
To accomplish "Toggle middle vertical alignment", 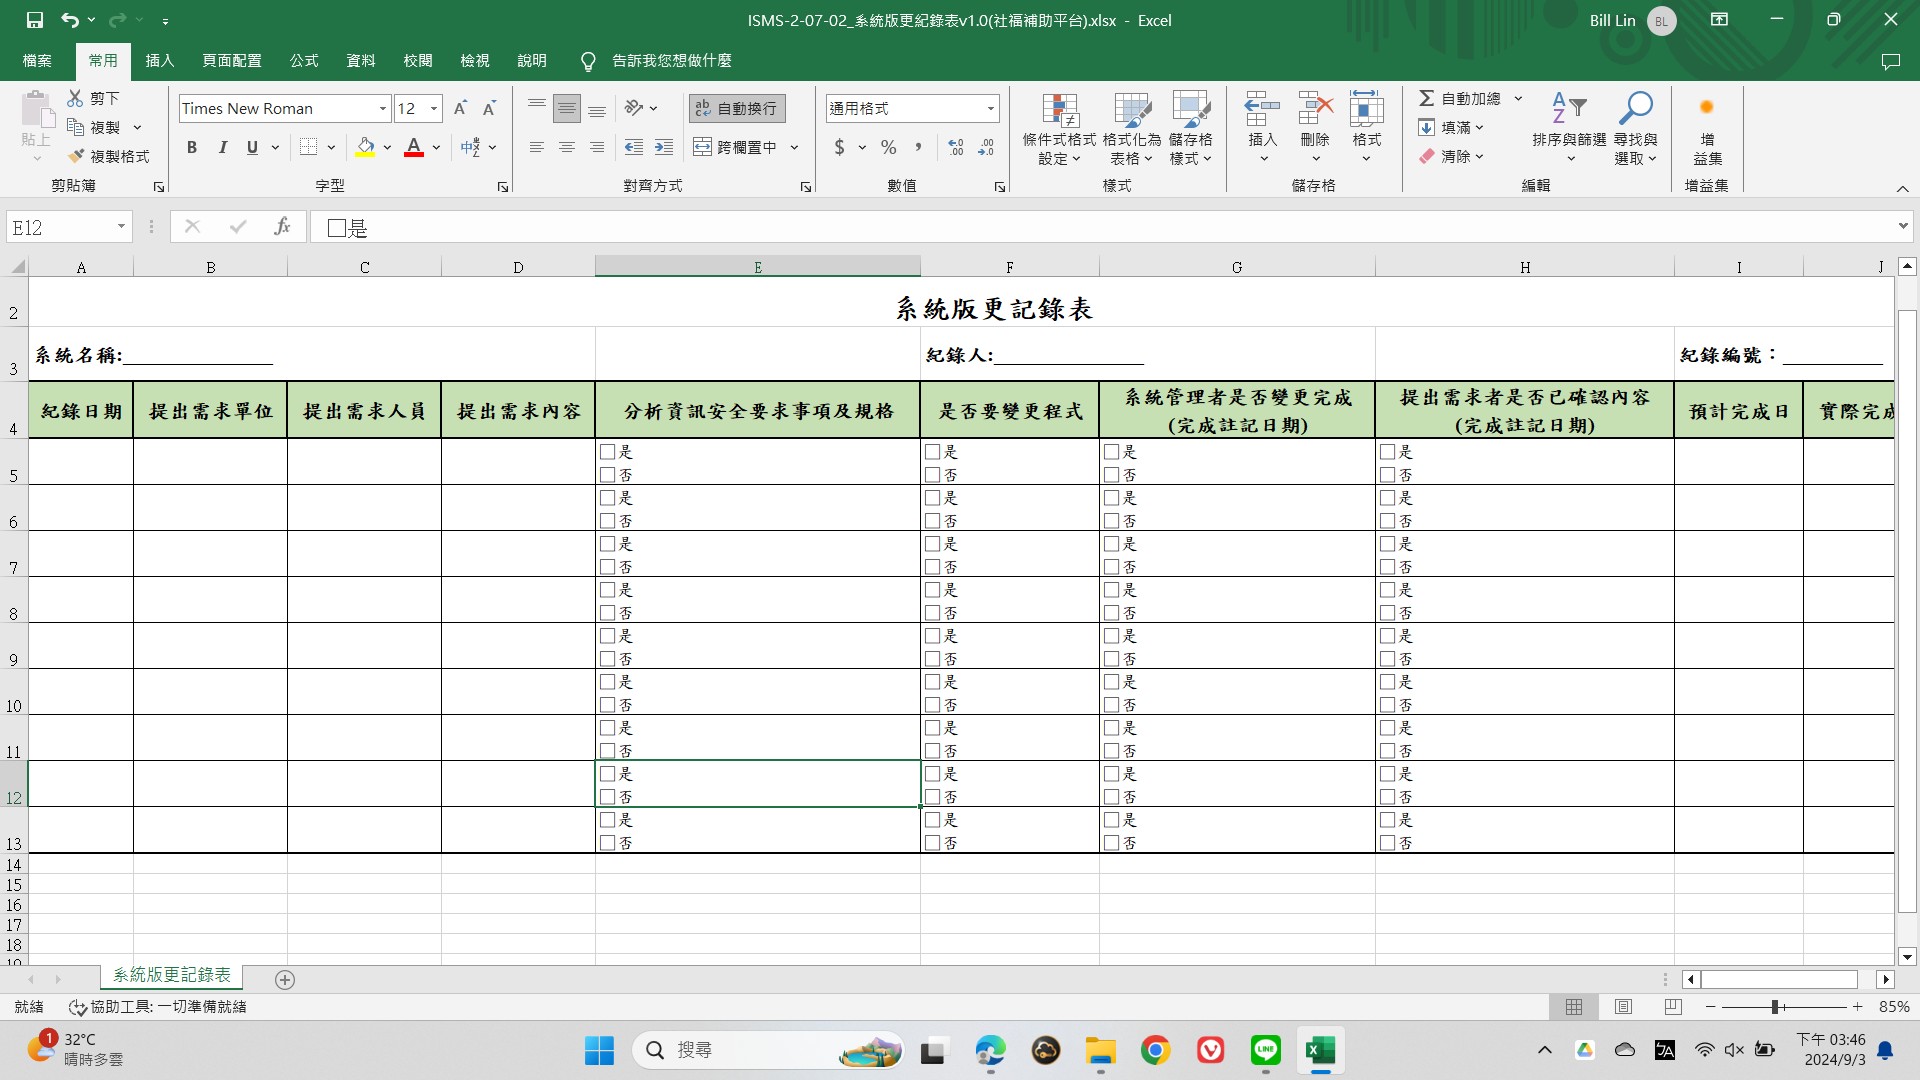I will 567,108.
